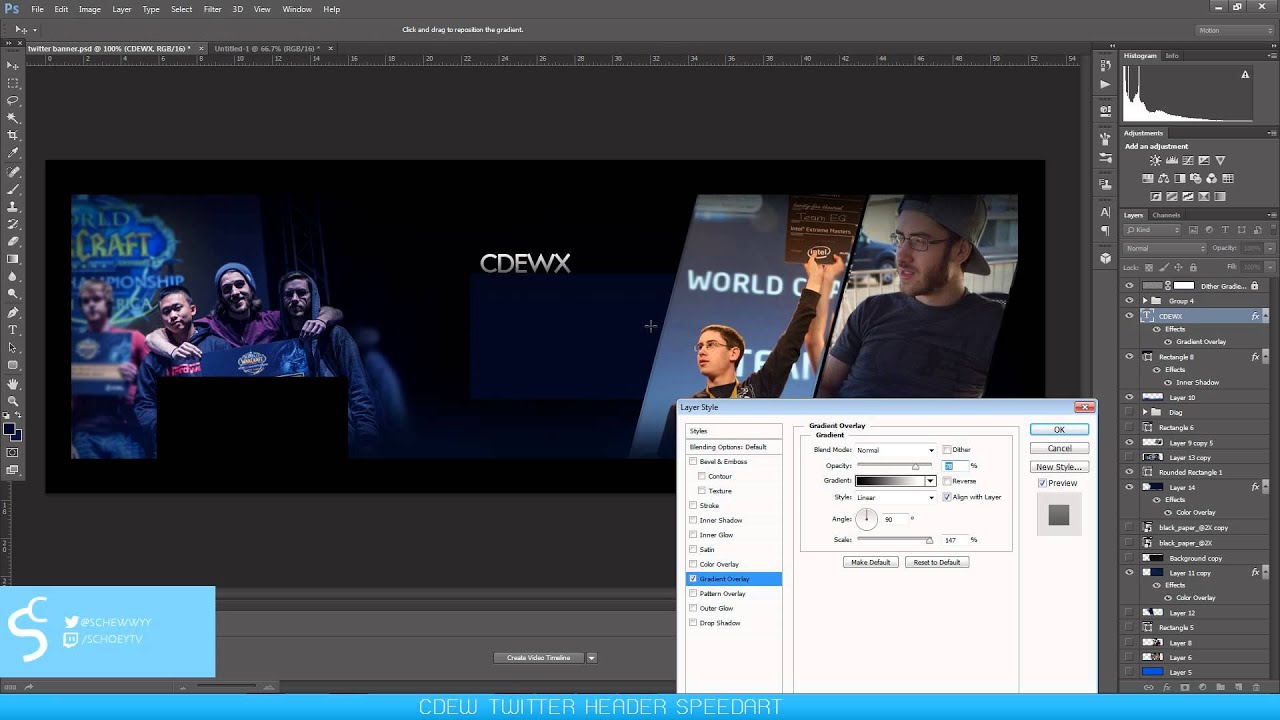The height and width of the screenshot is (720, 1280).
Task: Select the Zoom tool
Action: tap(13, 401)
